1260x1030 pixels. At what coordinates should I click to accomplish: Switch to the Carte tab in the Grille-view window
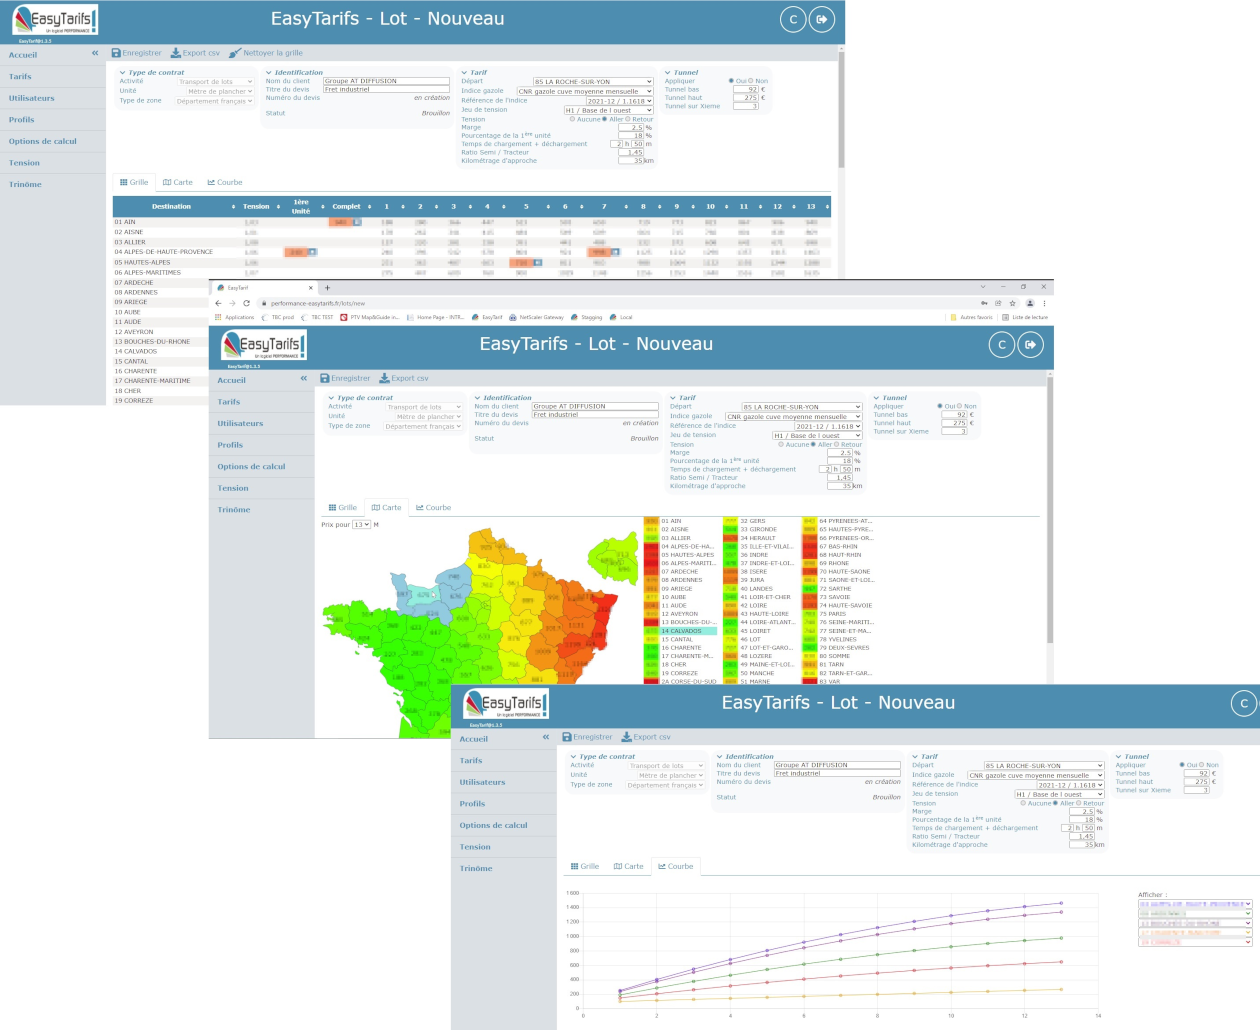178,182
